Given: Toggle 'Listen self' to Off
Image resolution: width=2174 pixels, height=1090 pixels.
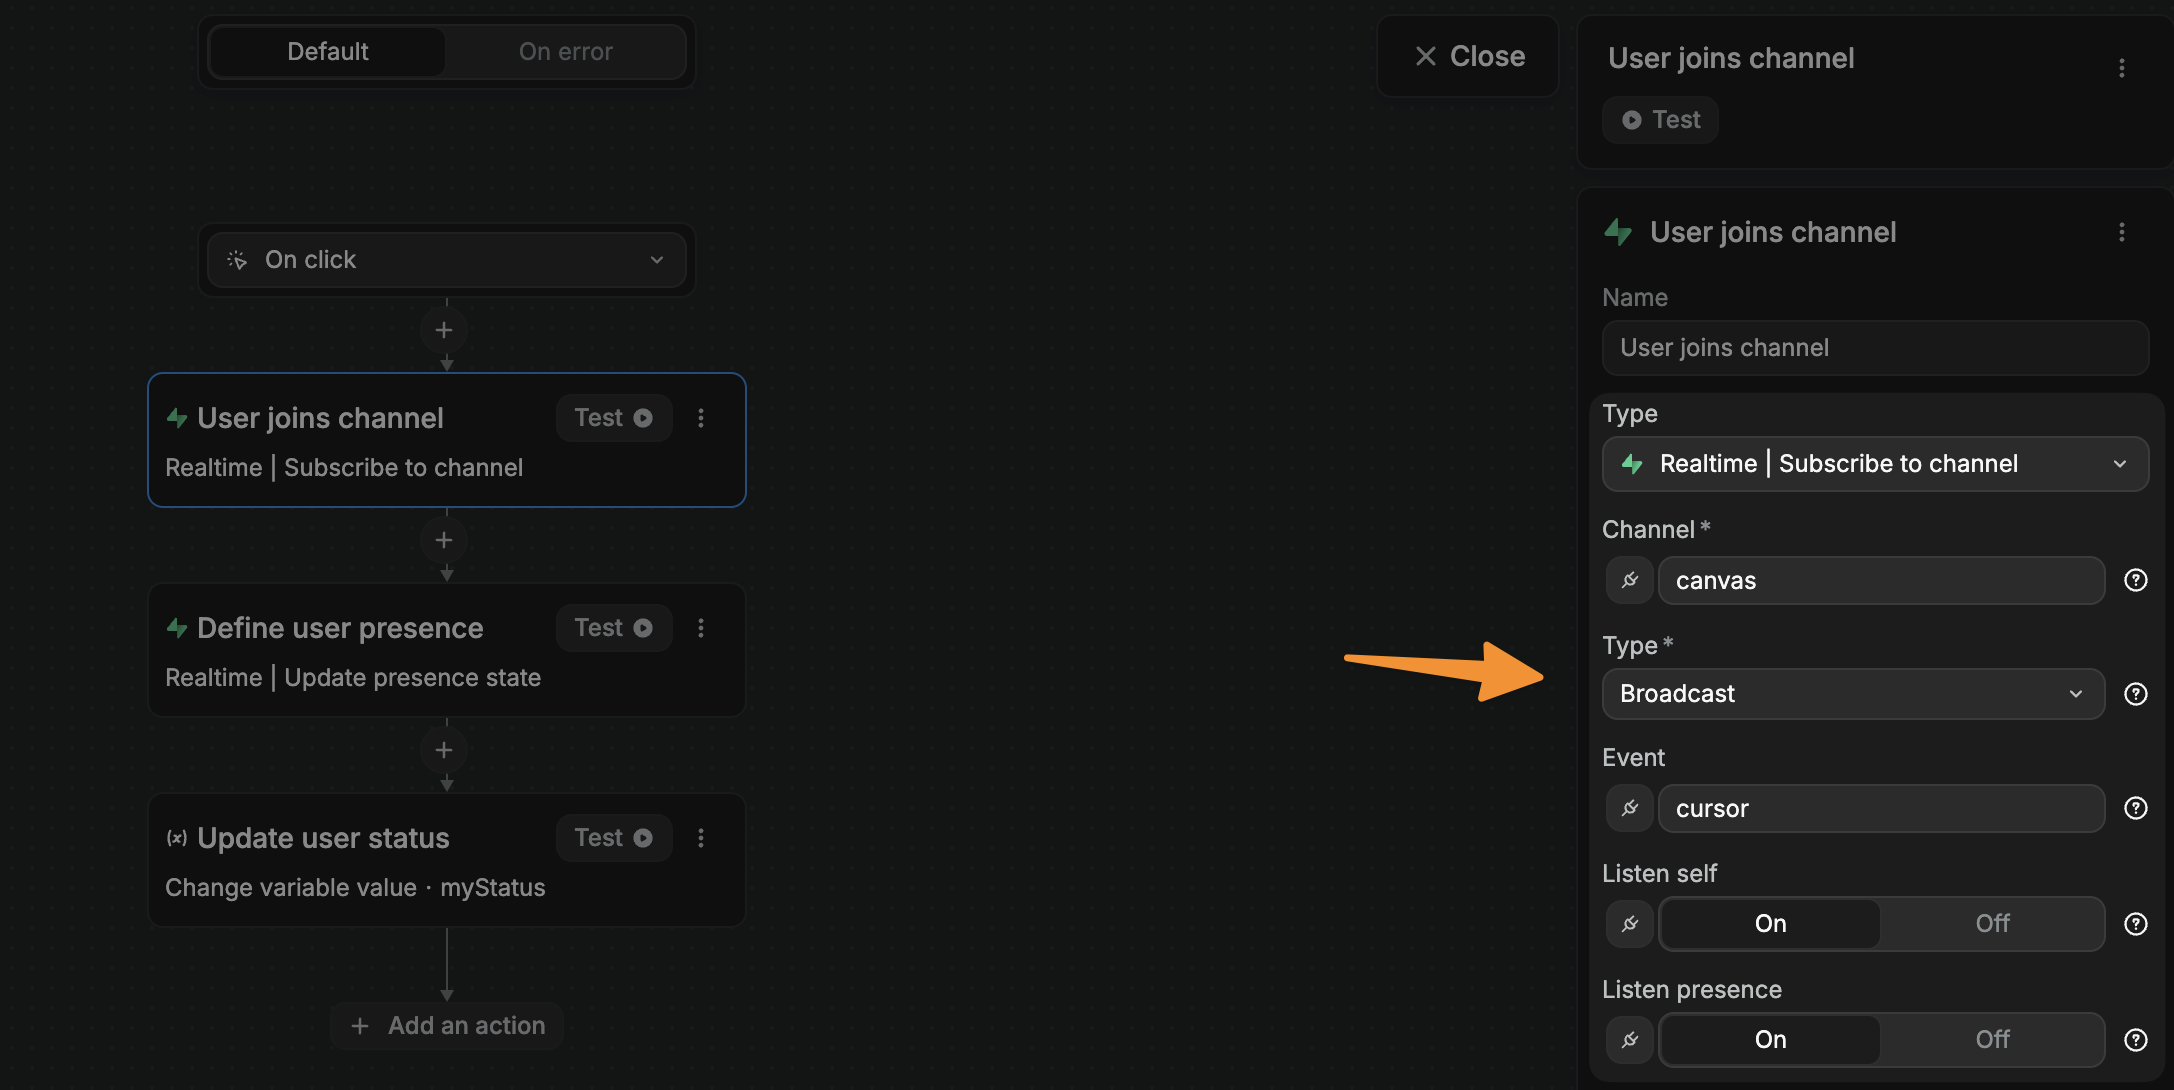Looking at the screenshot, I should click(1993, 922).
